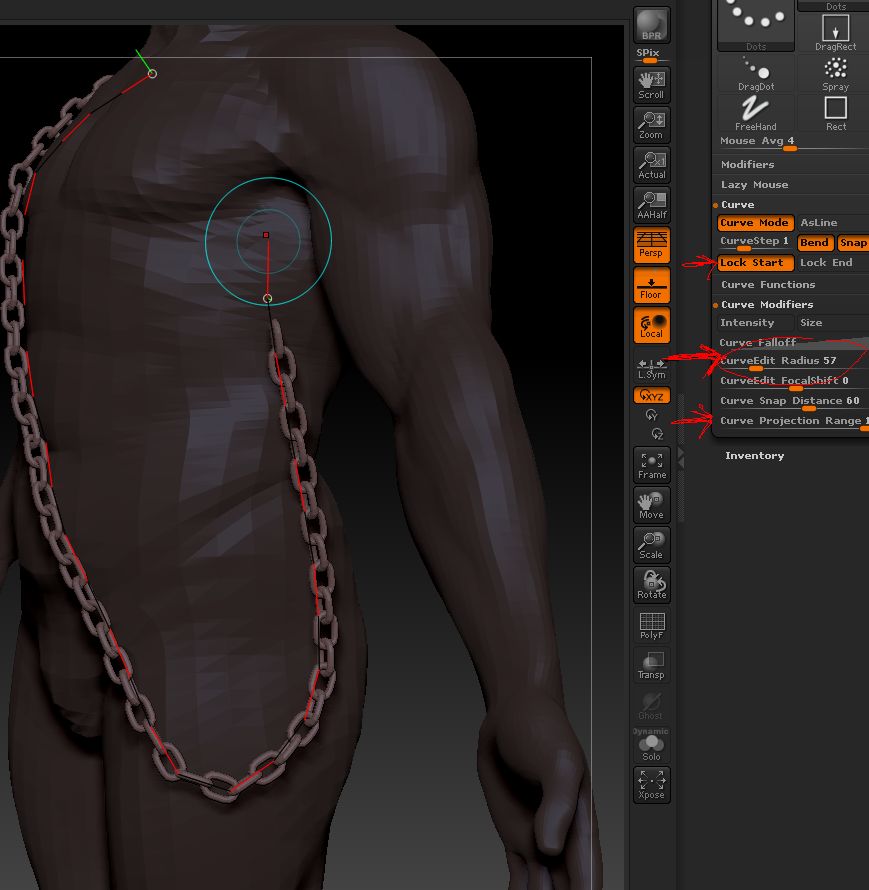Collapse the Curve section

(x=737, y=205)
